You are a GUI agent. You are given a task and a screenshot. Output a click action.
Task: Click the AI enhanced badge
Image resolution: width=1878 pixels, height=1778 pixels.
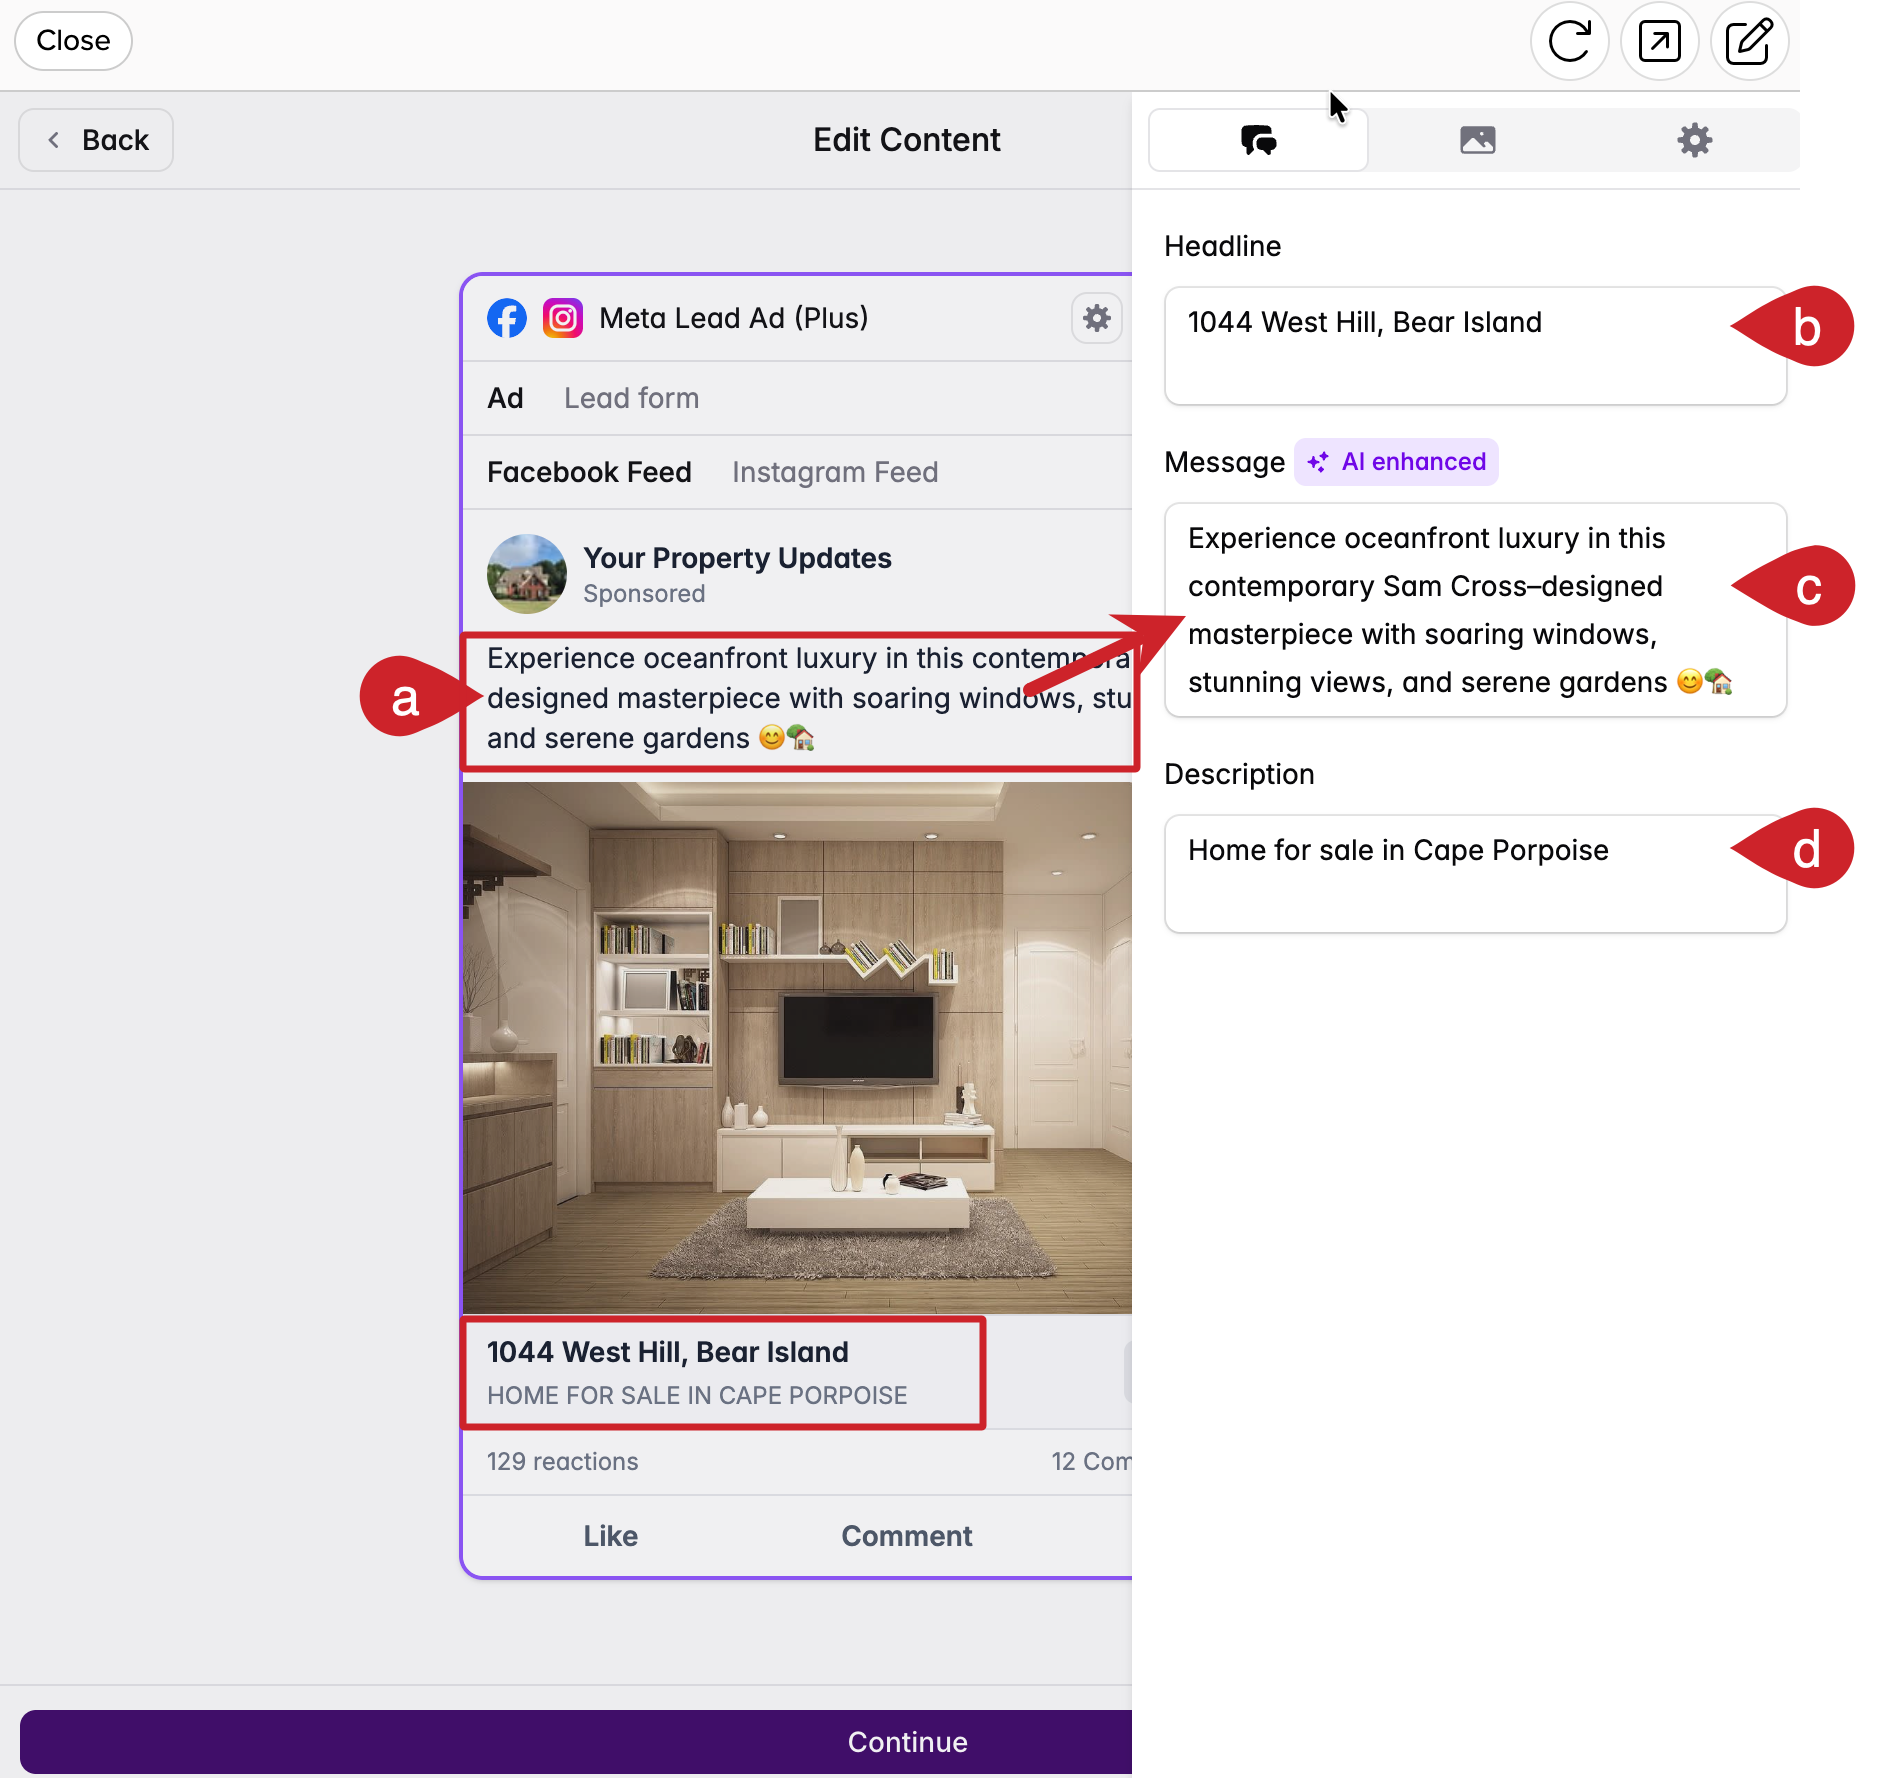click(1396, 462)
